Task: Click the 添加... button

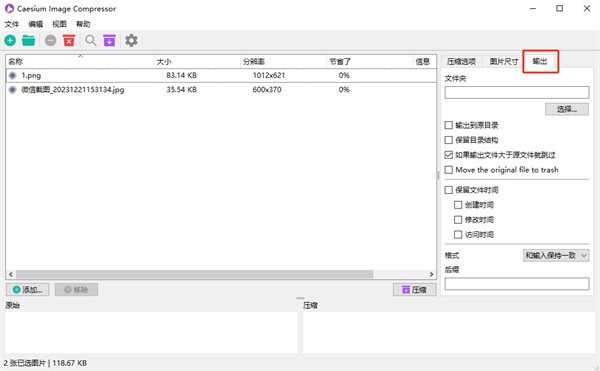Action: pos(28,290)
